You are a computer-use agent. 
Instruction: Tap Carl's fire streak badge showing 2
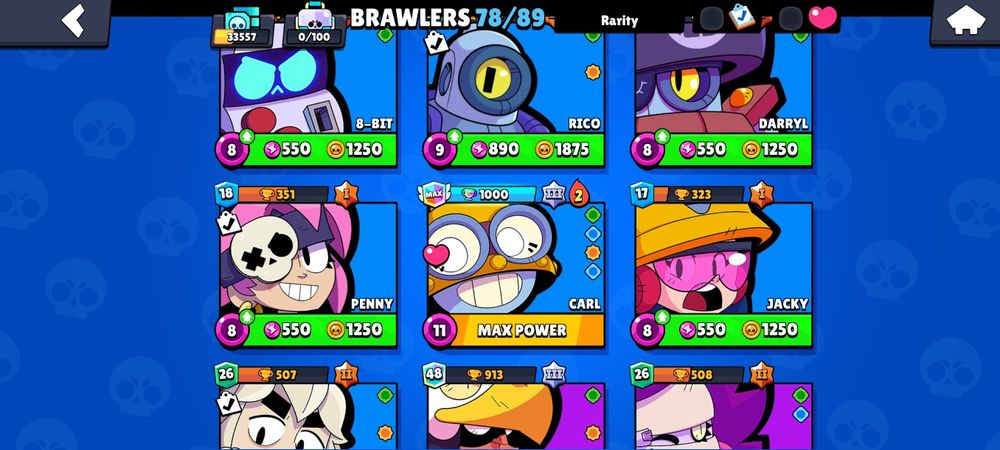coord(579,194)
